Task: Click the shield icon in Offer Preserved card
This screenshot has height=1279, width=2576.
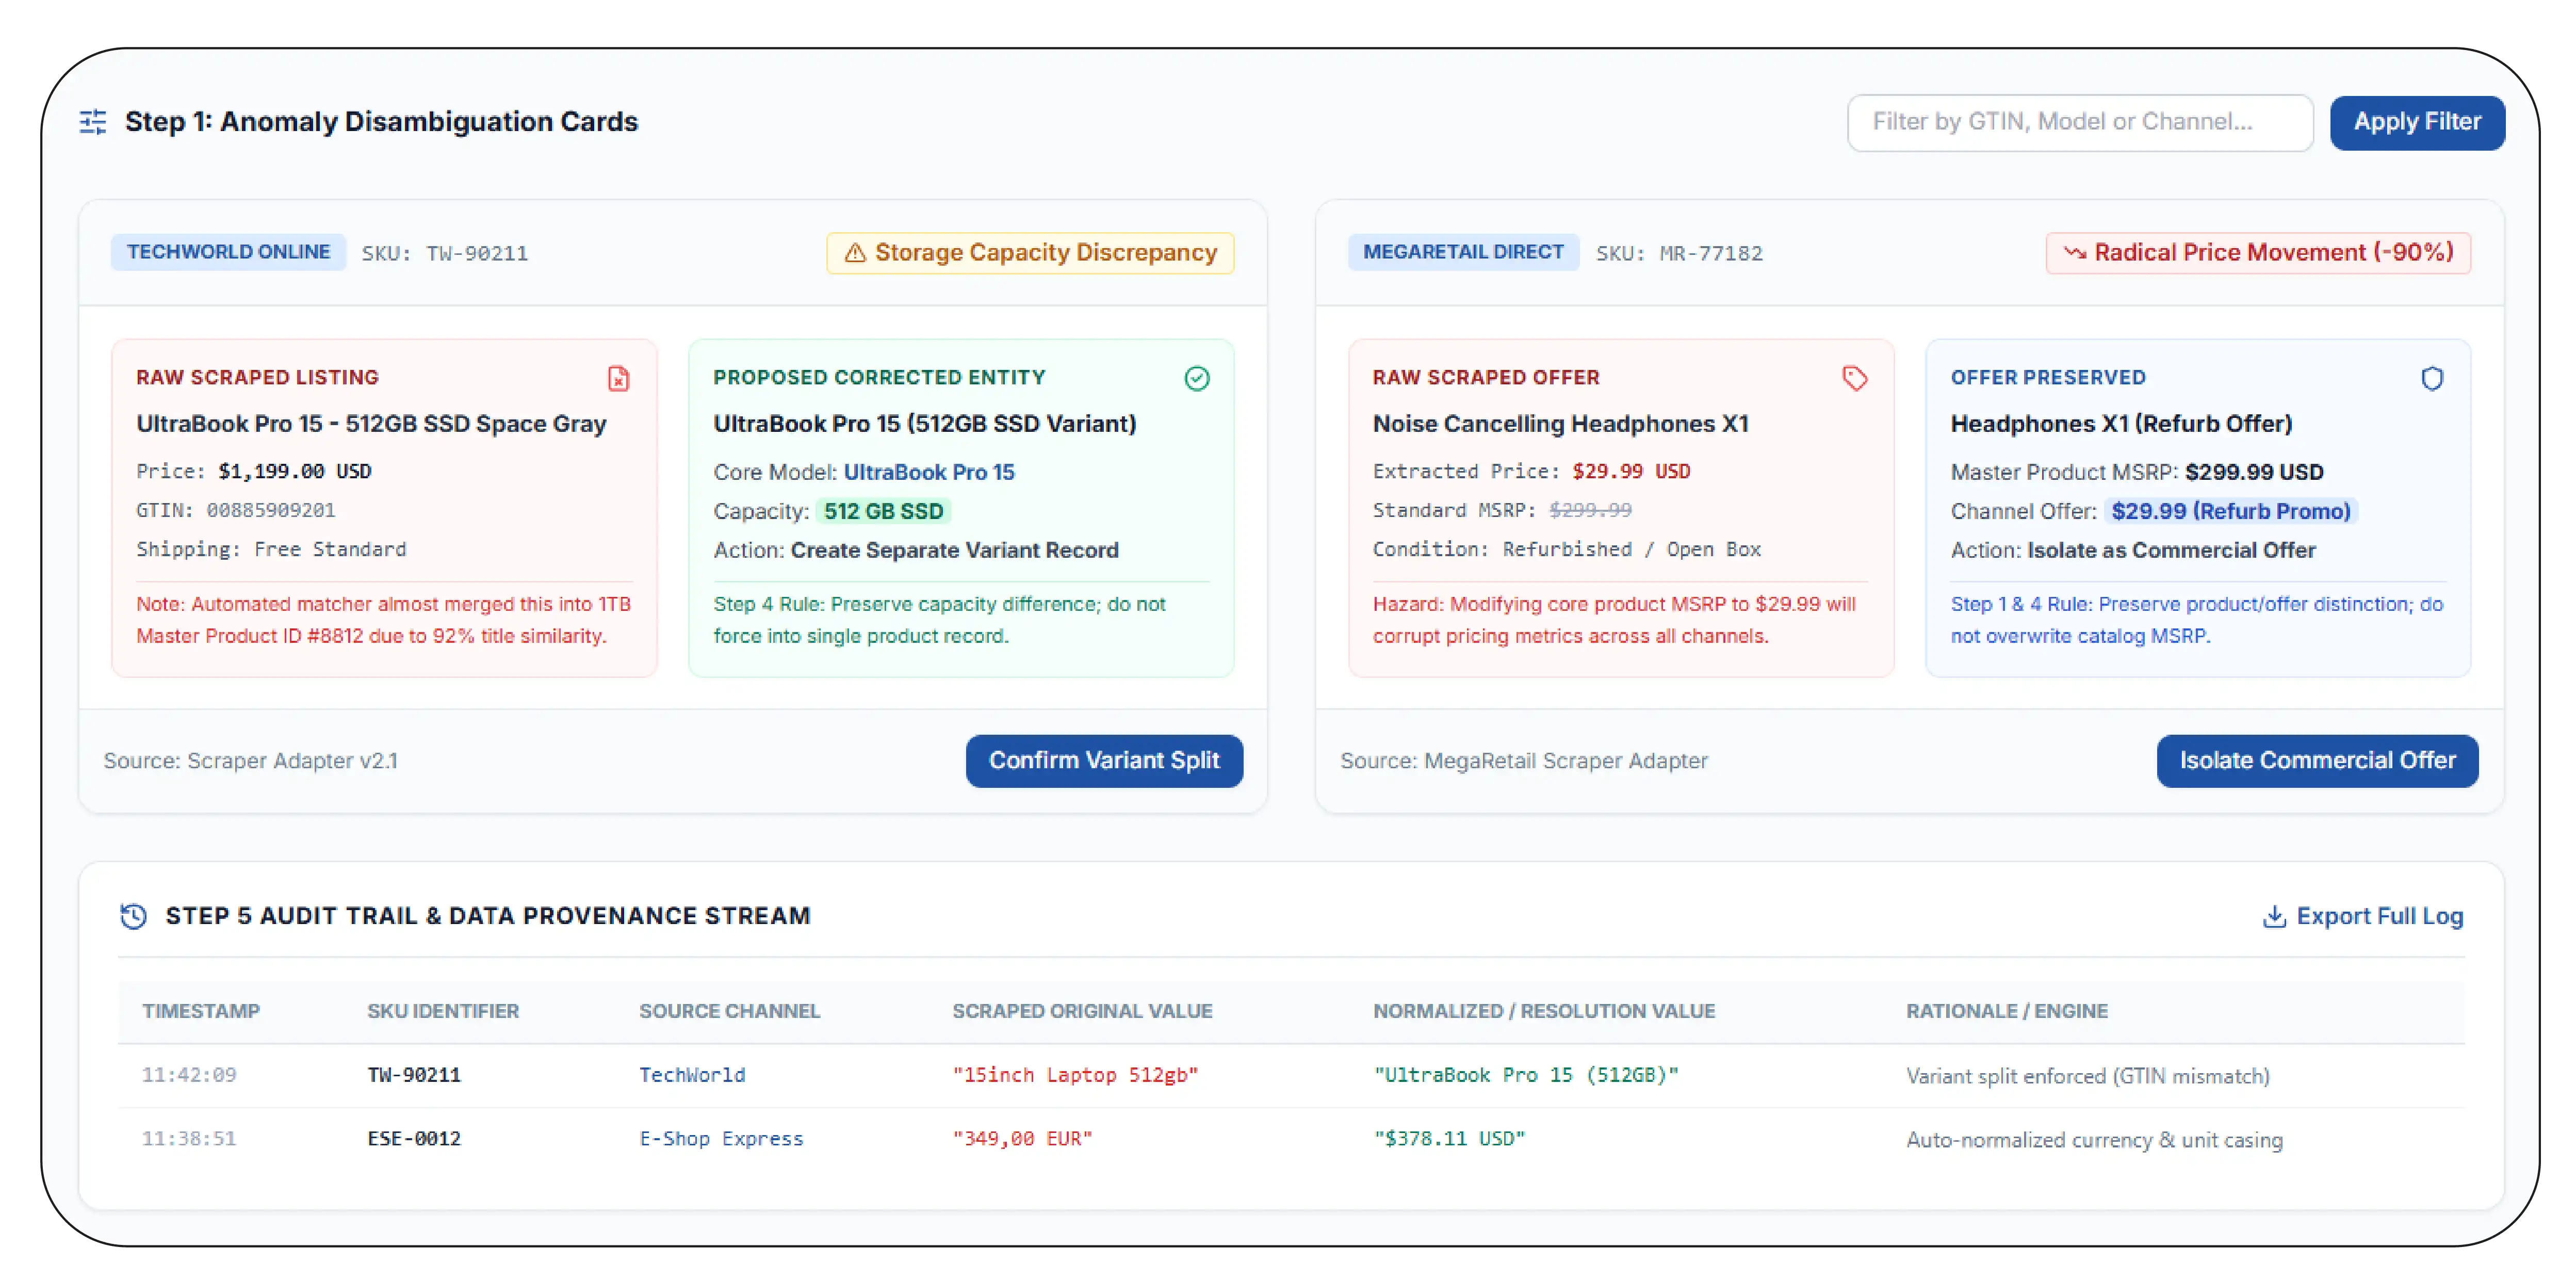Action: coord(2432,378)
